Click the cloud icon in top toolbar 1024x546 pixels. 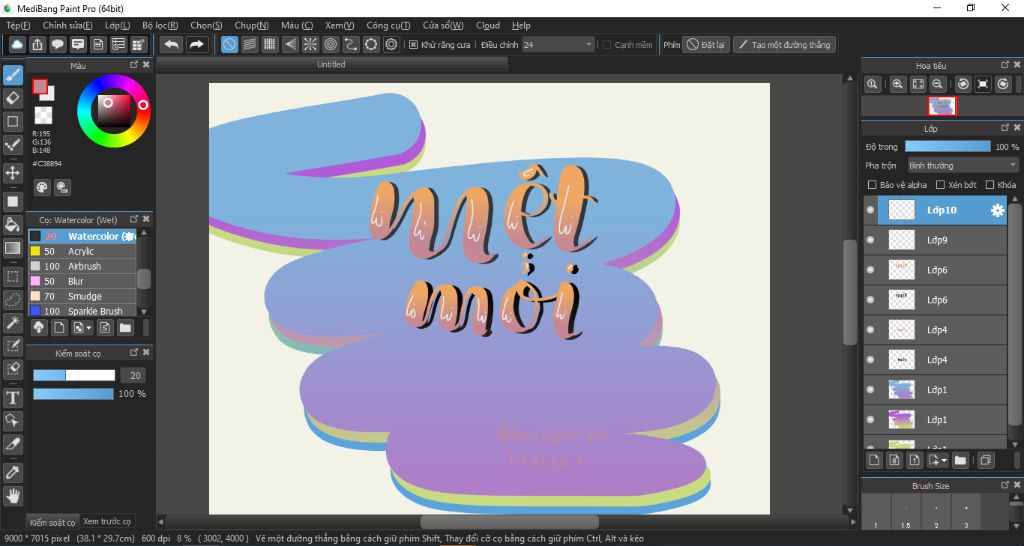pos(17,44)
